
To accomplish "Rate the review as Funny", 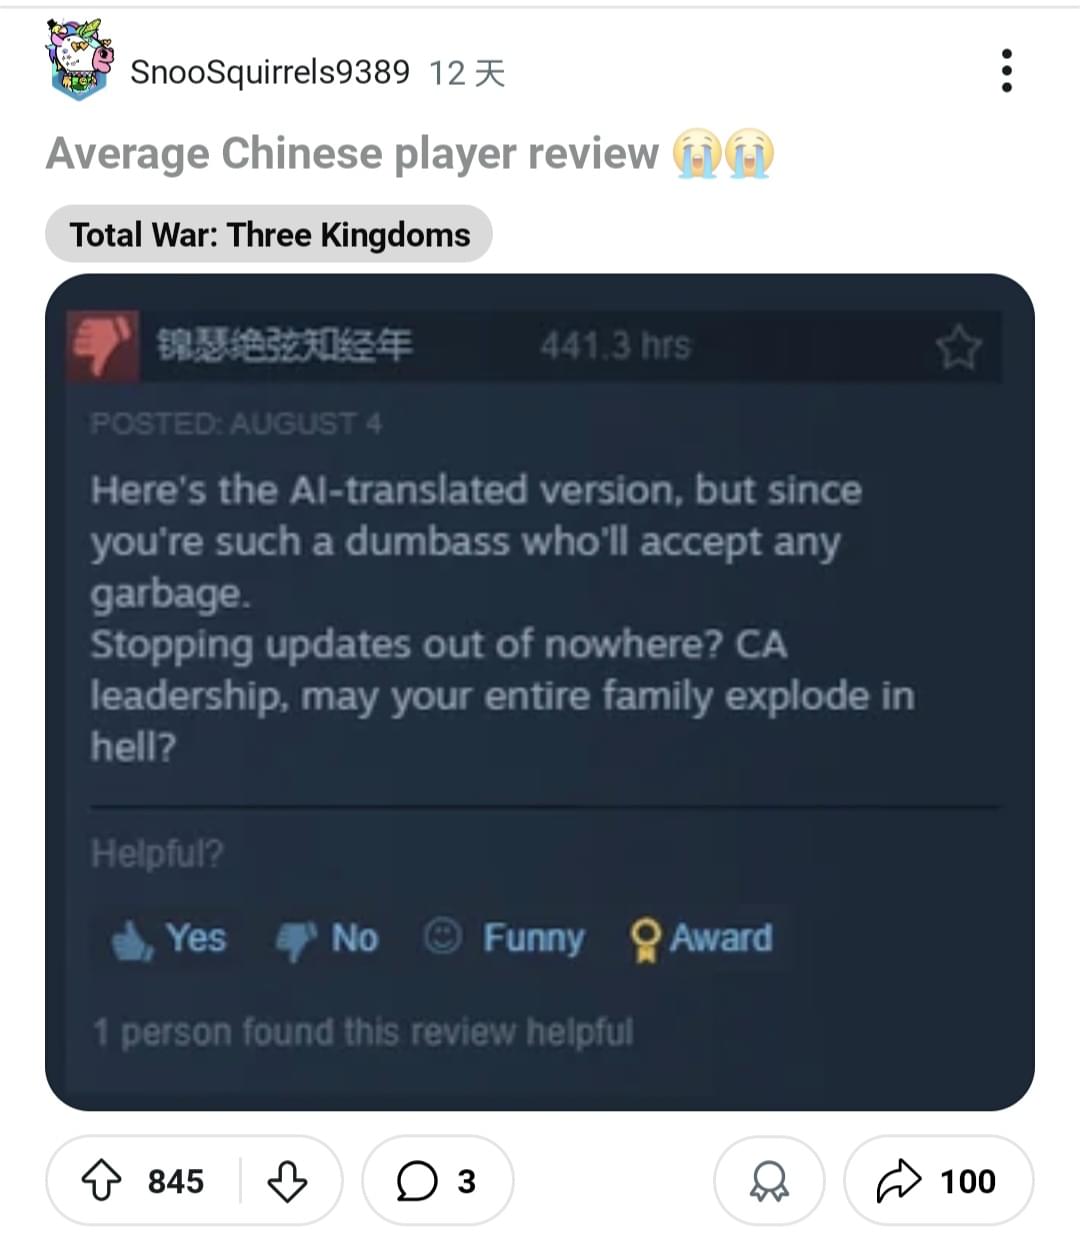I will pyautogui.click(x=504, y=938).
